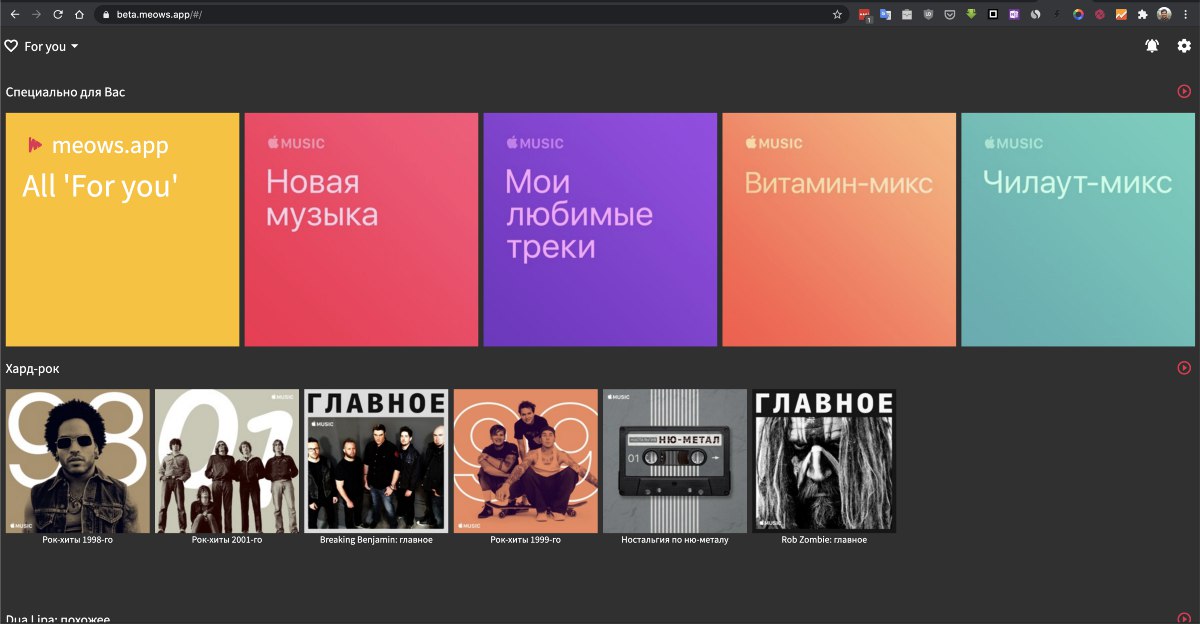
Task: Open the Breaking Benjamin: главное cover
Action: (376, 461)
